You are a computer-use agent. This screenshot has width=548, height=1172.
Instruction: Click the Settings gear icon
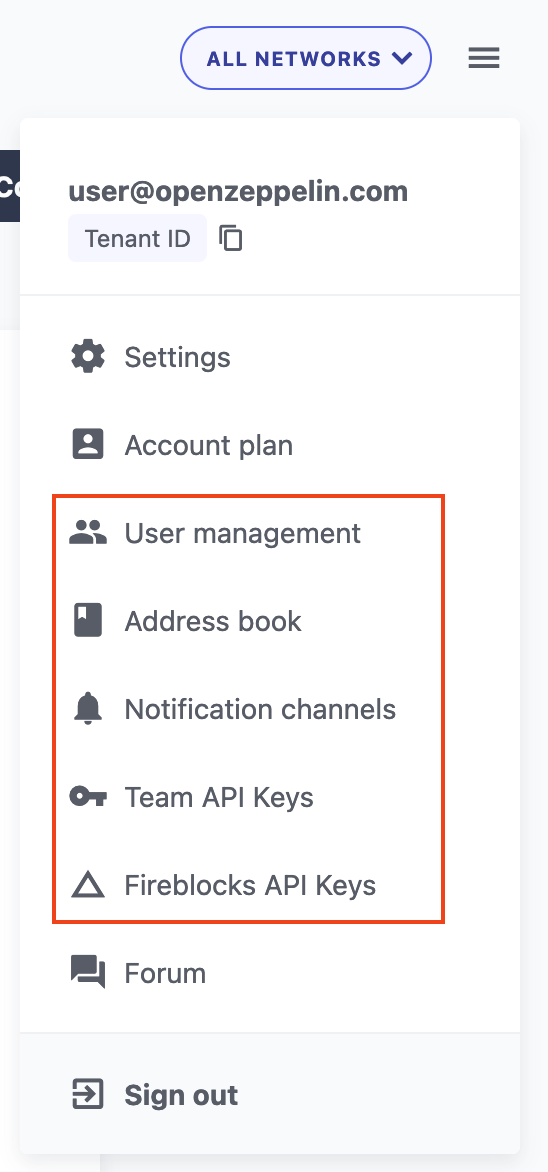point(88,357)
